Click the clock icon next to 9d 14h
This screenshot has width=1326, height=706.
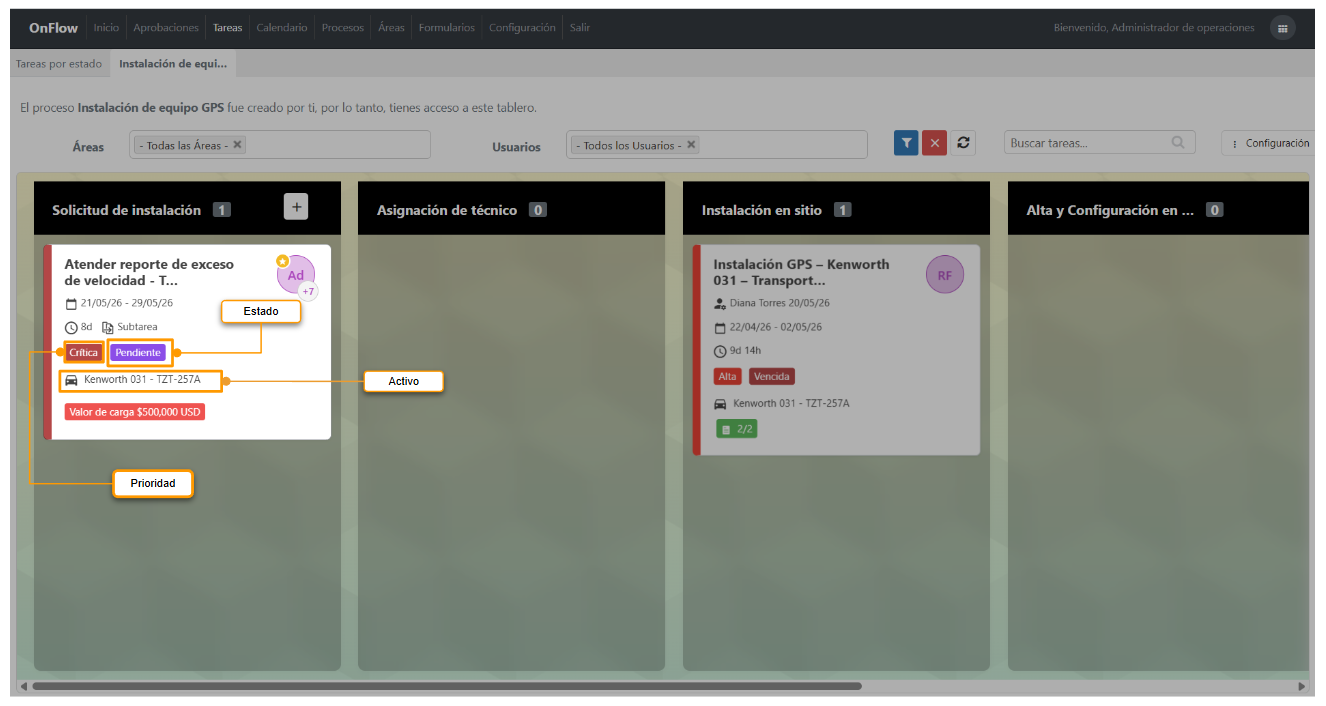pyautogui.click(x=720, y=351)
